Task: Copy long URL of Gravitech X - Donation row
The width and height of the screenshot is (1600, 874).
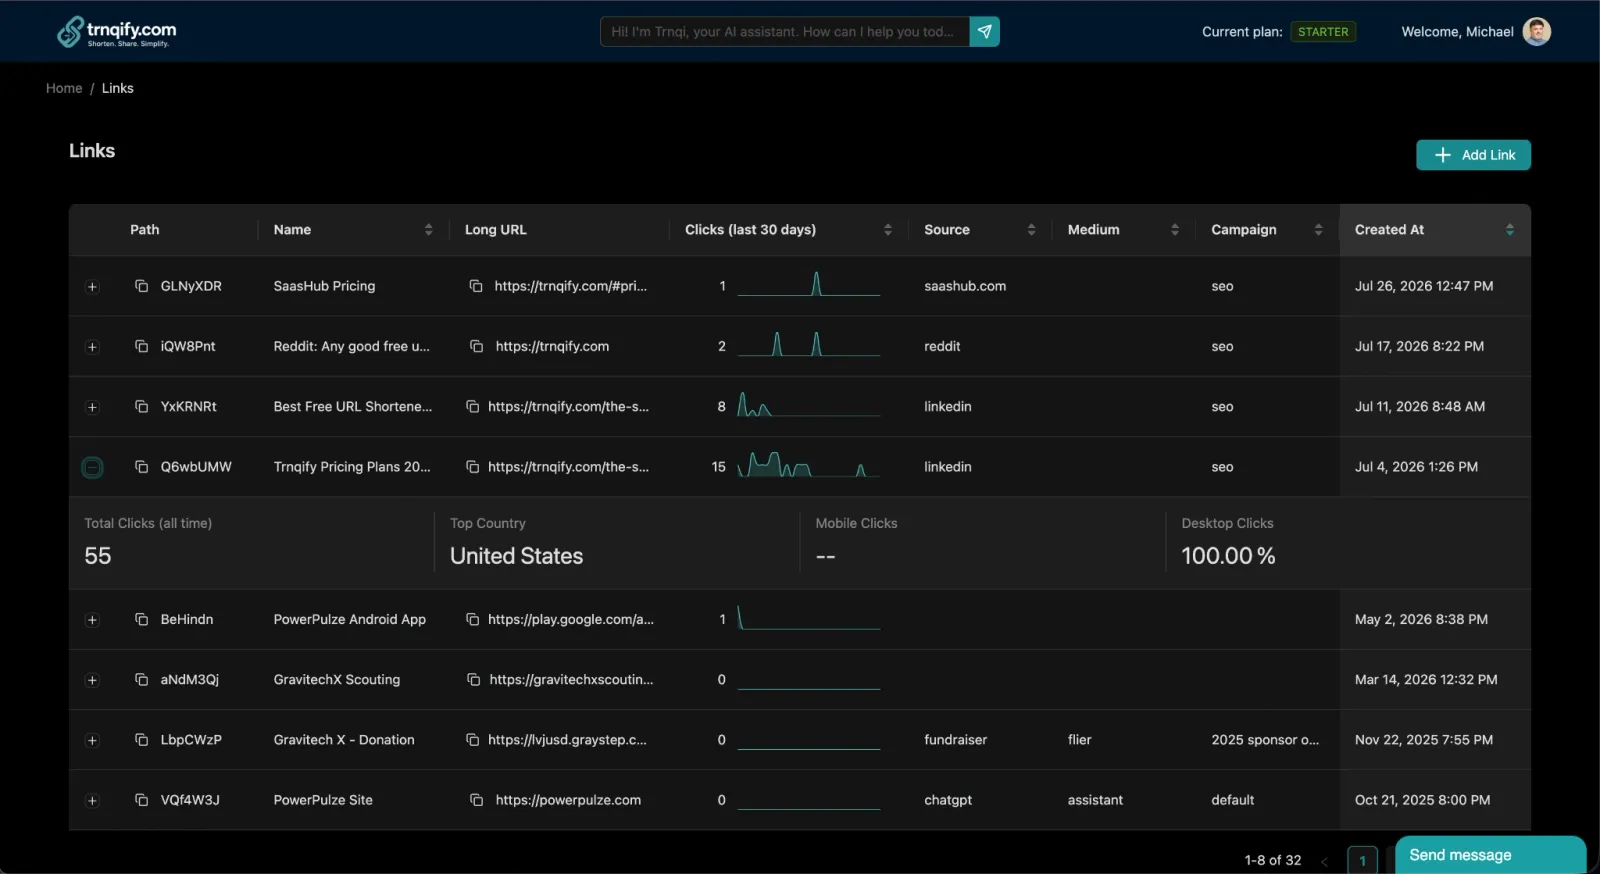Action: 473,740
